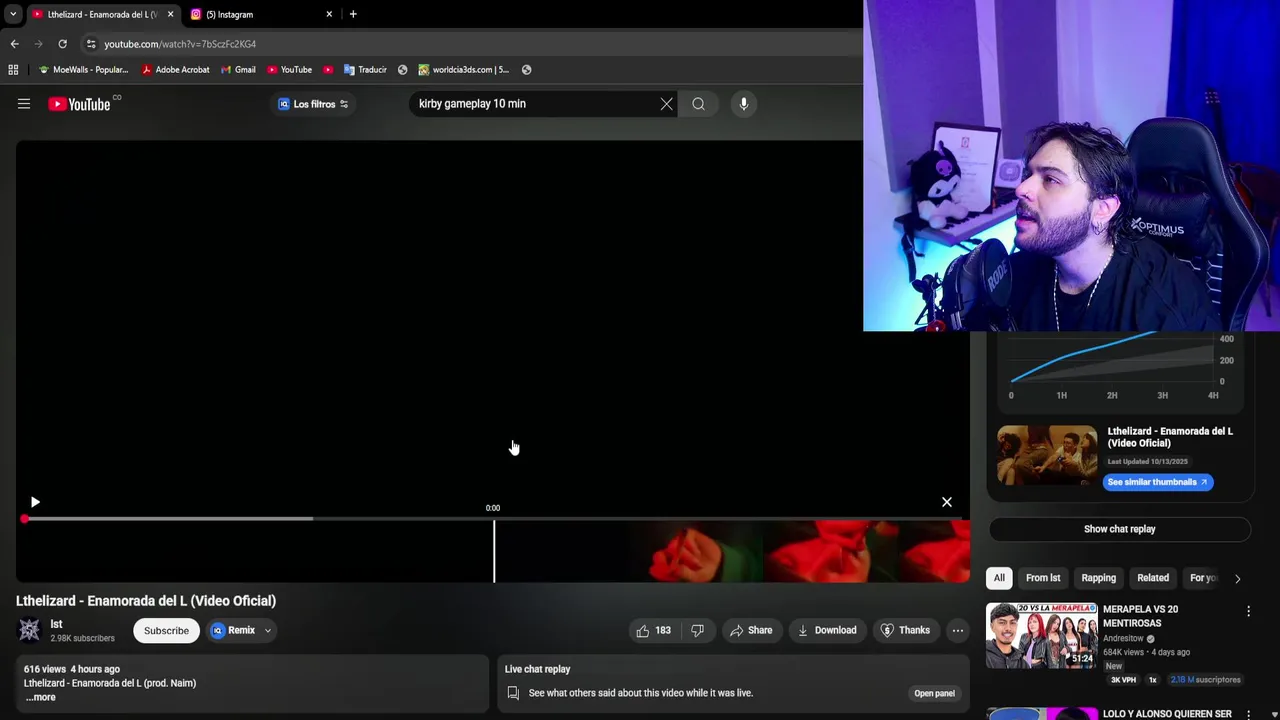Open the Adobe Acrobat bookmark
This screenshot has height=720, width=1280.
pos(176,70)
